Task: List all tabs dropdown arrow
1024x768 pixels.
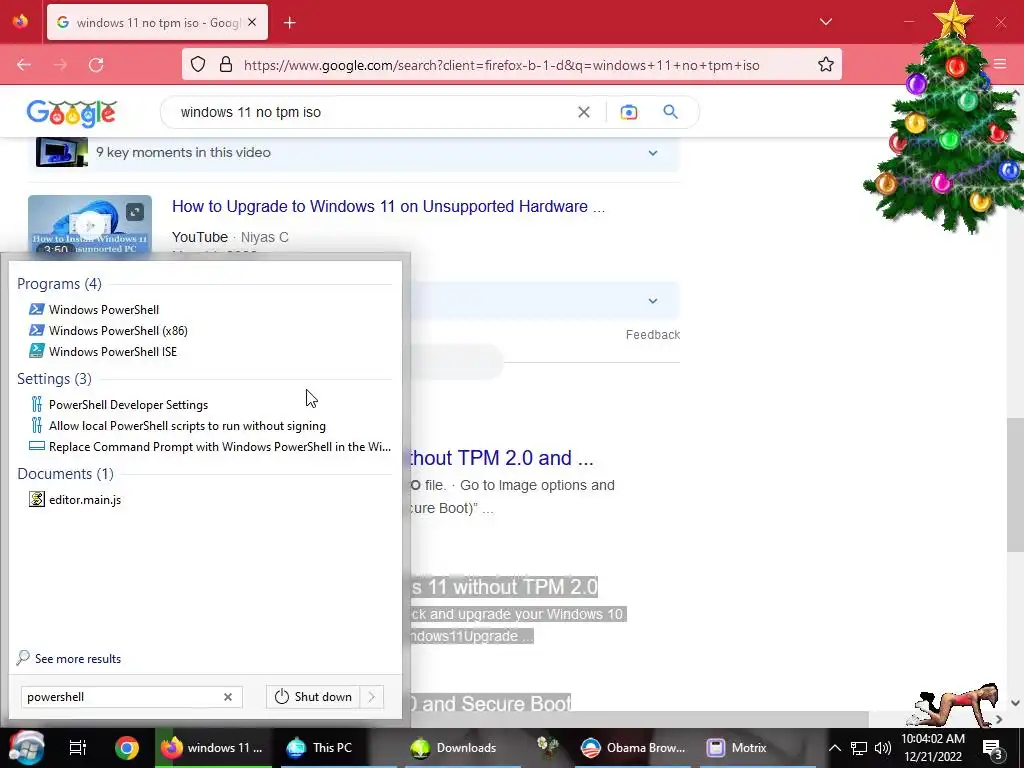Action: click(x=825, y=22)
